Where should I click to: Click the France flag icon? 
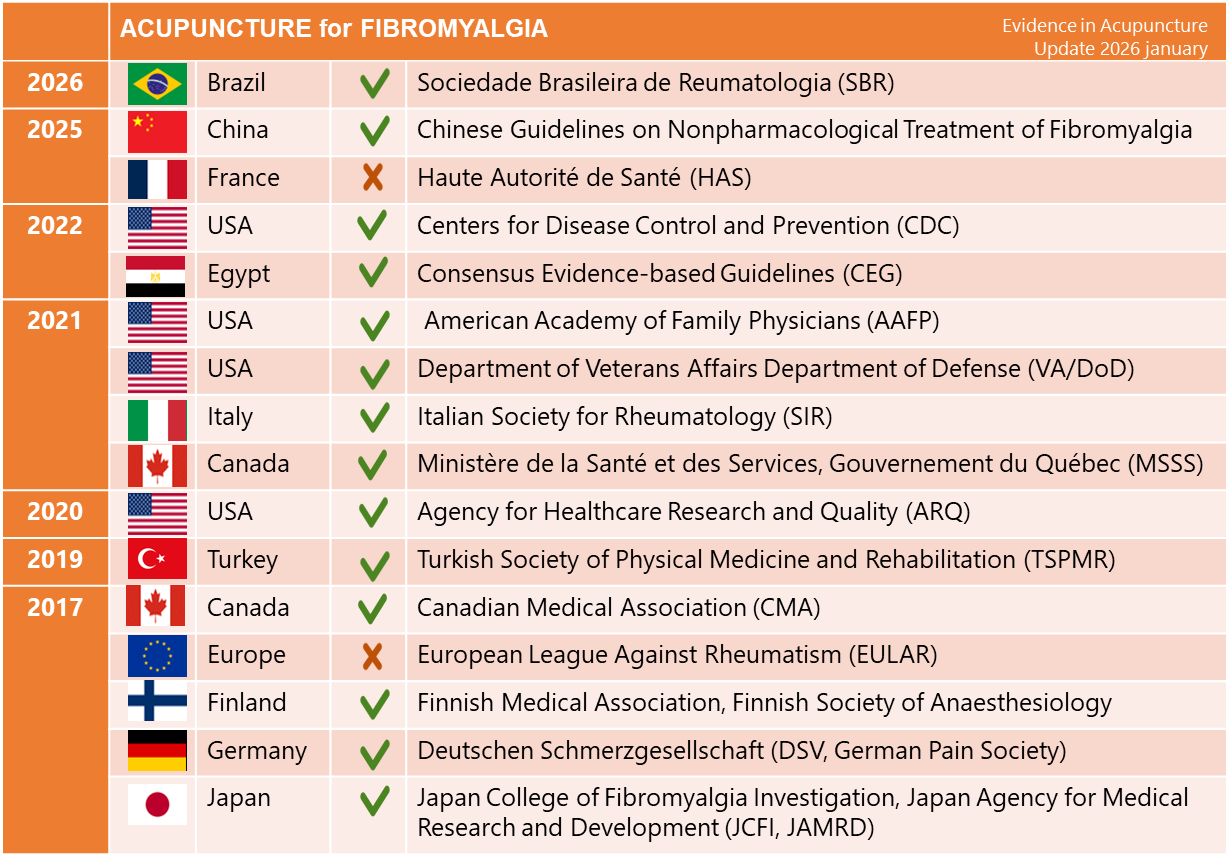(x=157, y=179)
